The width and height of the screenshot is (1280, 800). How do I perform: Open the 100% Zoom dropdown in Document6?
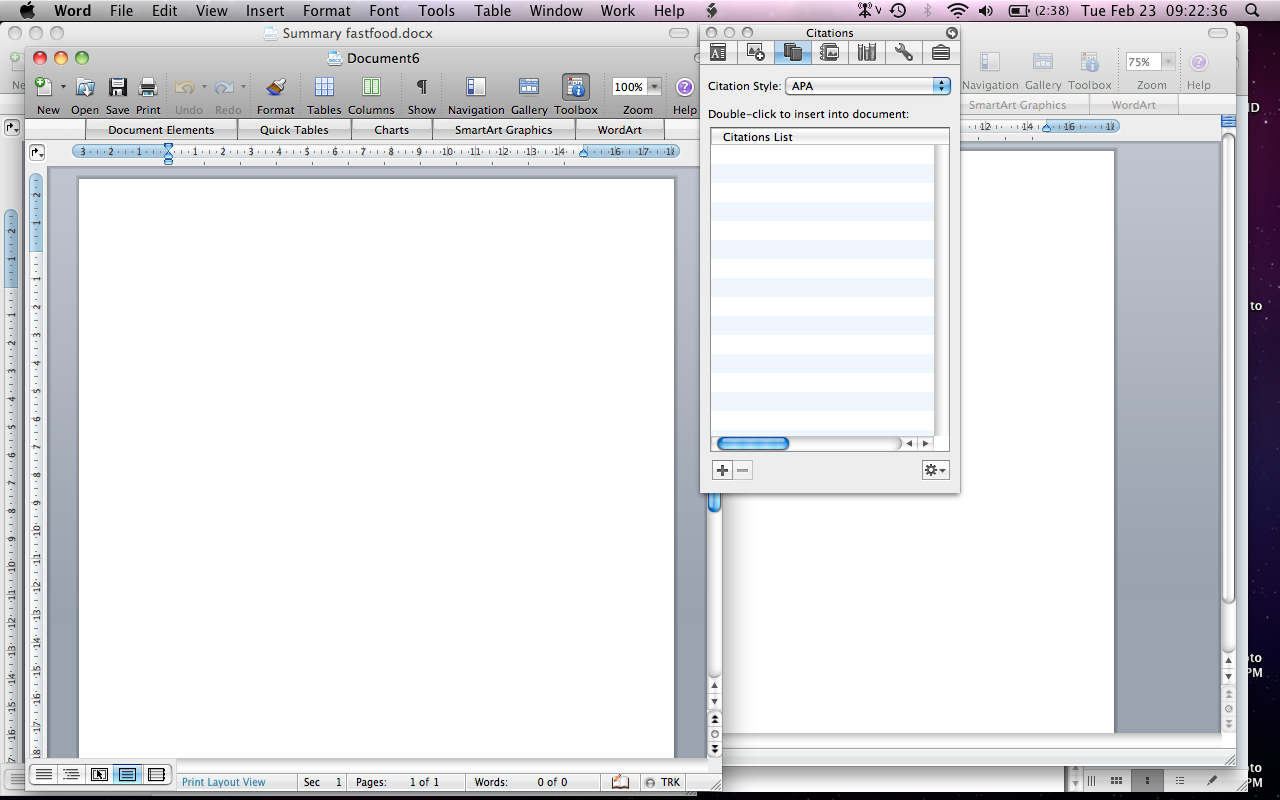click(x=654, y=87)
